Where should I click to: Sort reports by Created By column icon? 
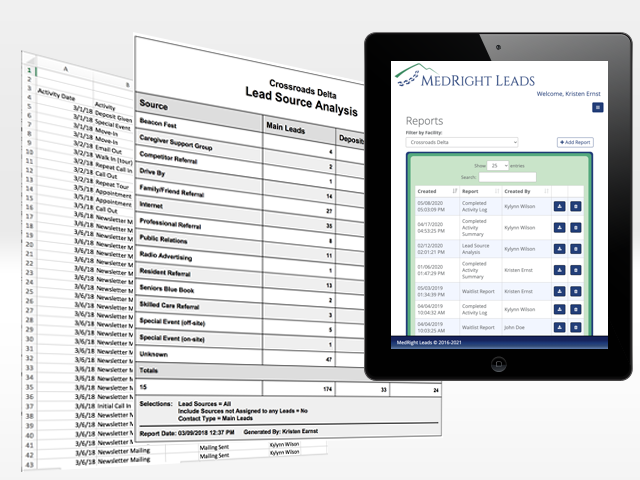[546, 191]
